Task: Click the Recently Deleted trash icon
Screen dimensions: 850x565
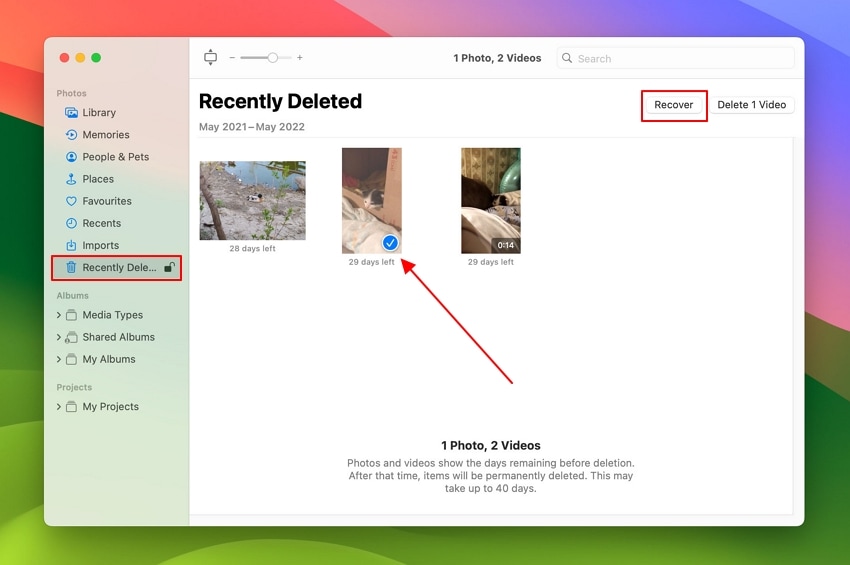Action: point(71,267)
